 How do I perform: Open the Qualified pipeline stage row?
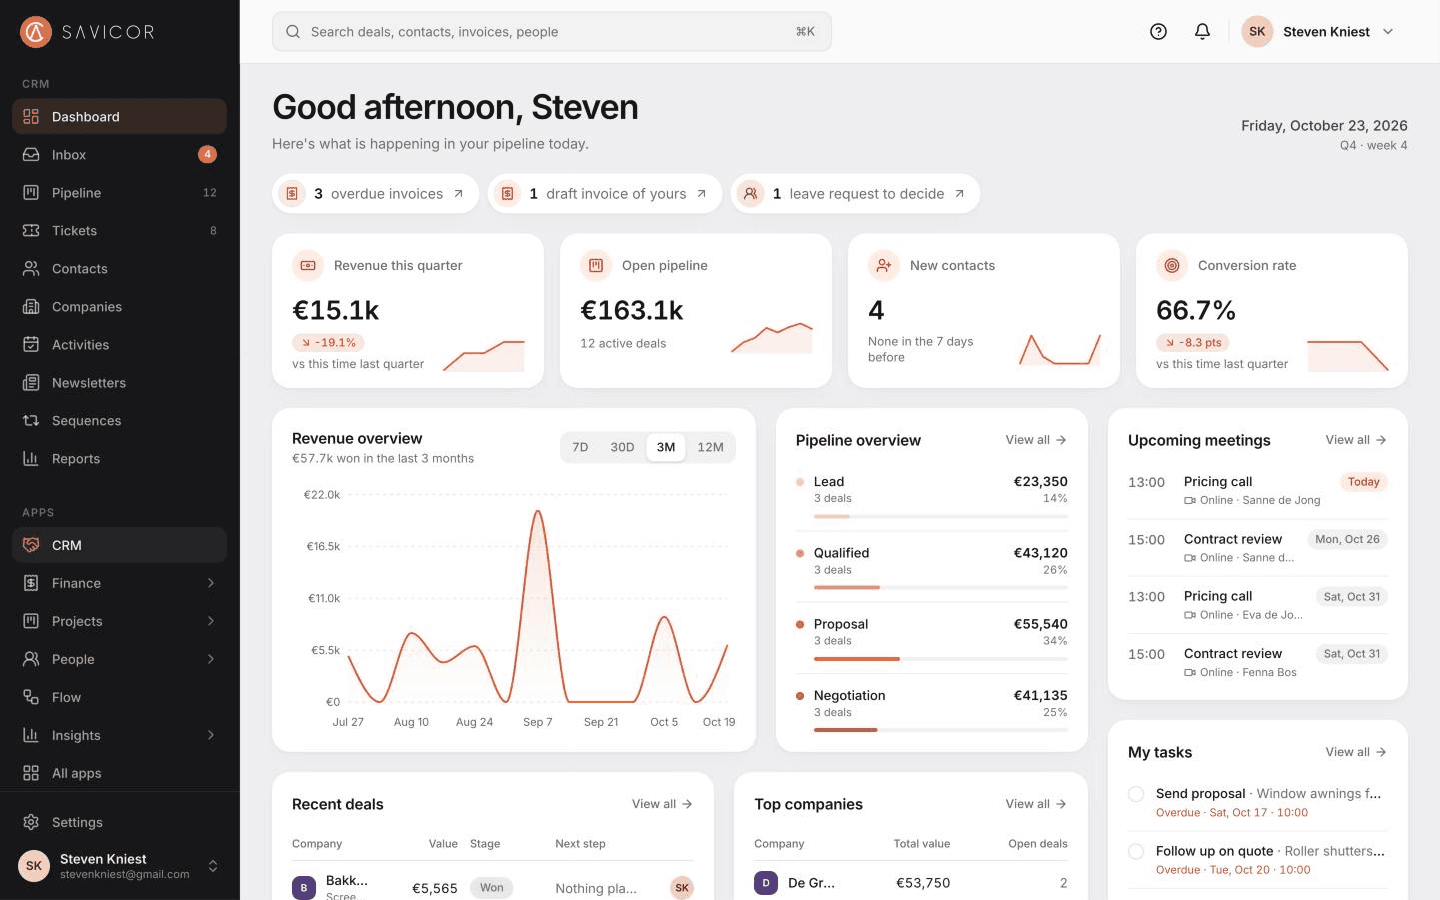932,567
